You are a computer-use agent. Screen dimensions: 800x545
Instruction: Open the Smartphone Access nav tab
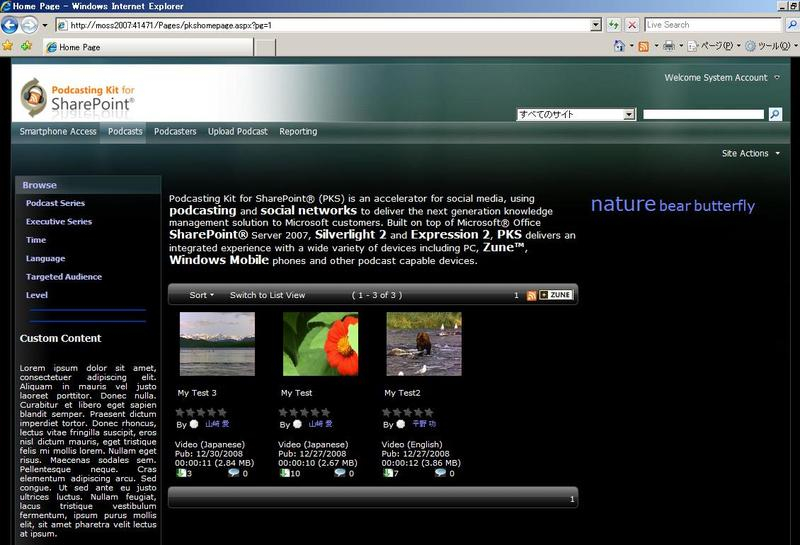point(58,132)
